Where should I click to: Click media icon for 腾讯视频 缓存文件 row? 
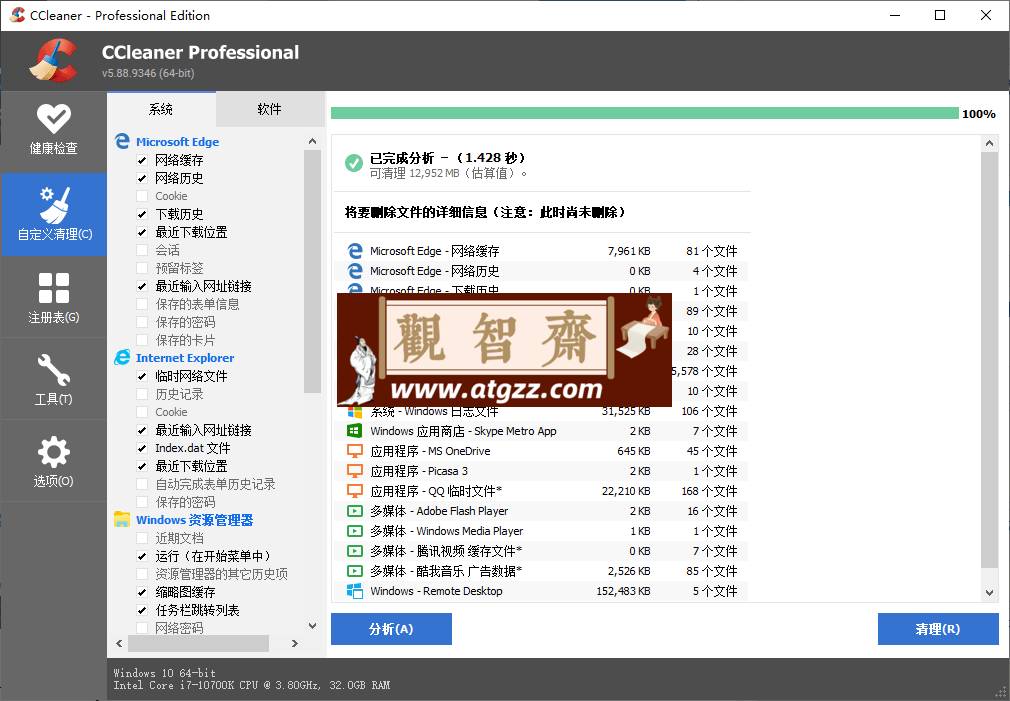(354, 551)
